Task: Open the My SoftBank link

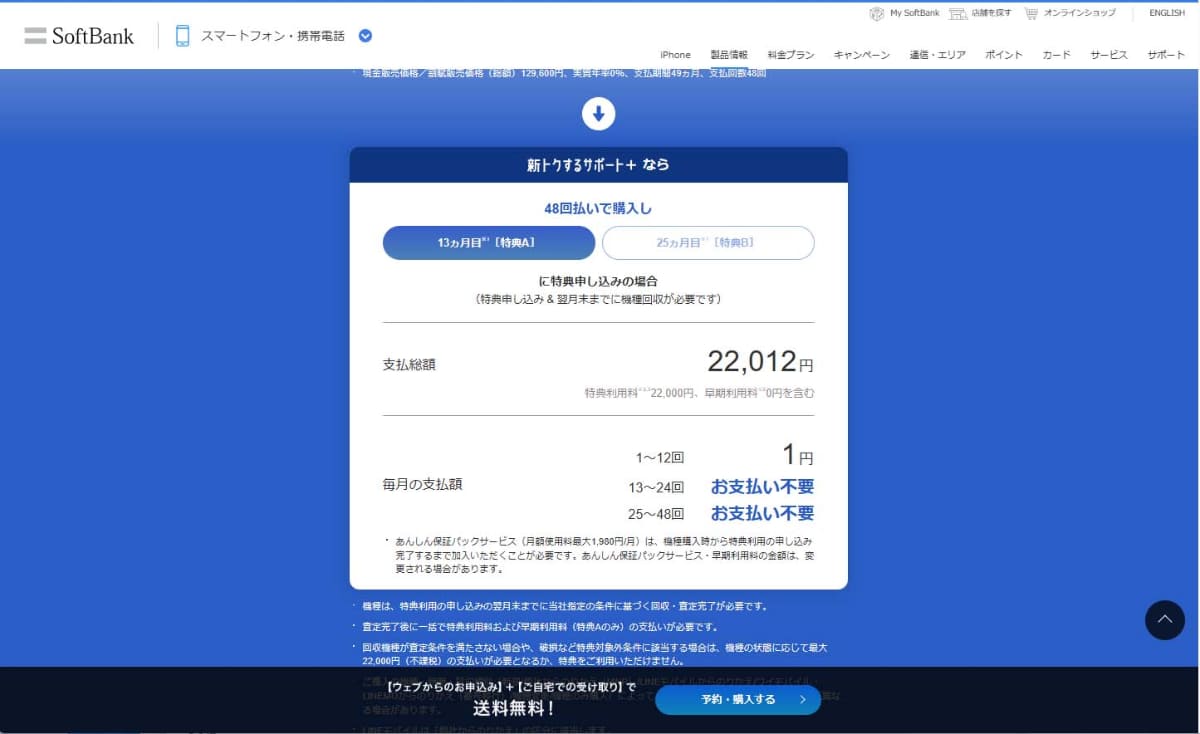Action: [914, 13]
